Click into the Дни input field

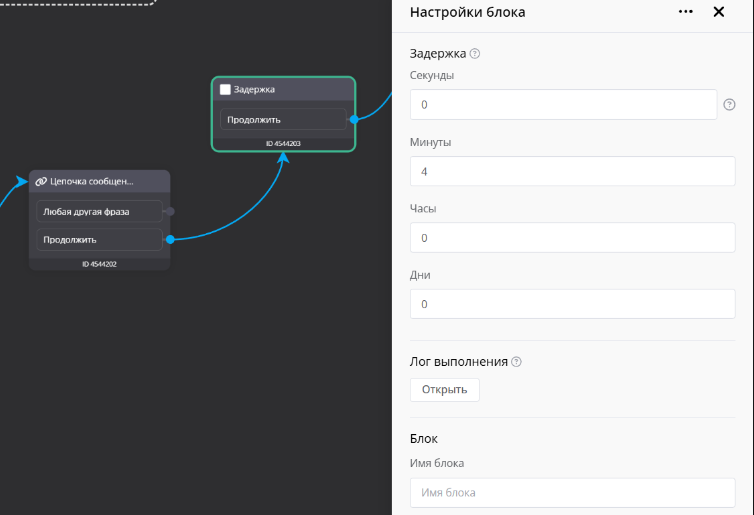click(572, 304)
